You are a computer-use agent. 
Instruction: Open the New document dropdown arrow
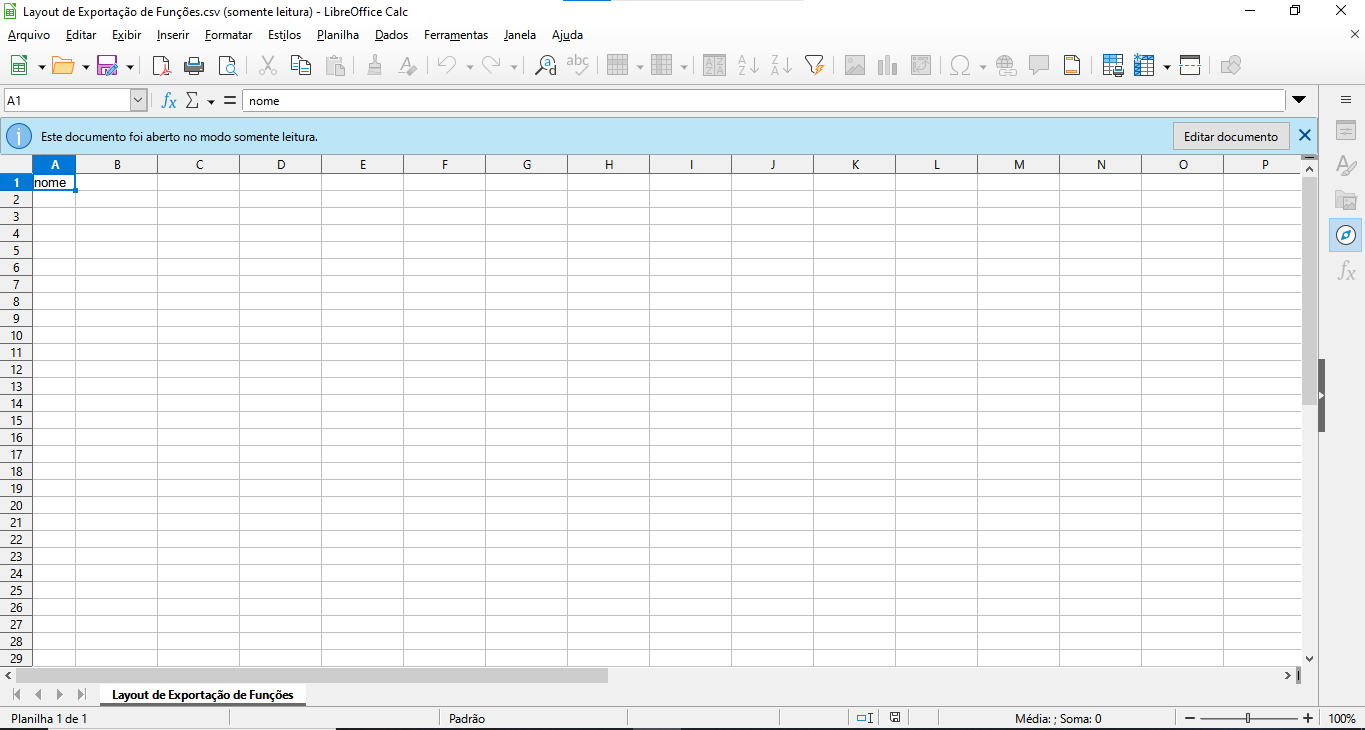pyautogui.click(x=41, y=67)
